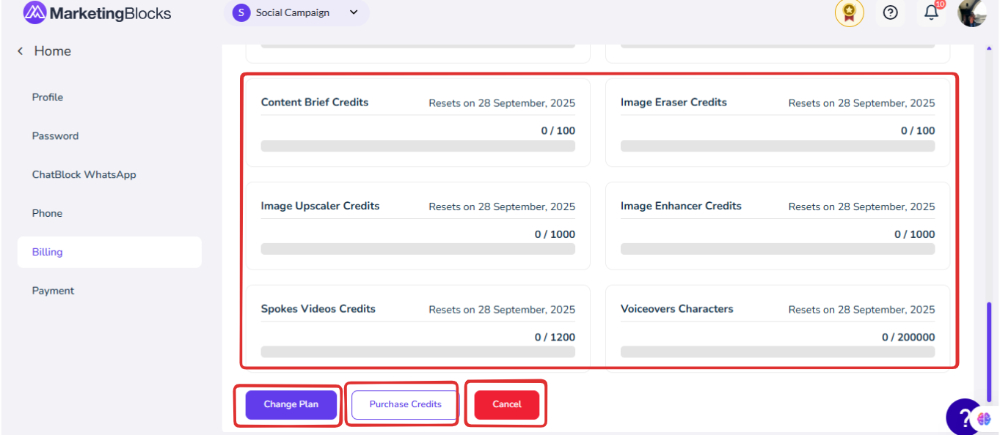Click the purple S workspace avatar
Image resolution: width=1000 pixels, height=435 pixels.
click(241, 13)
